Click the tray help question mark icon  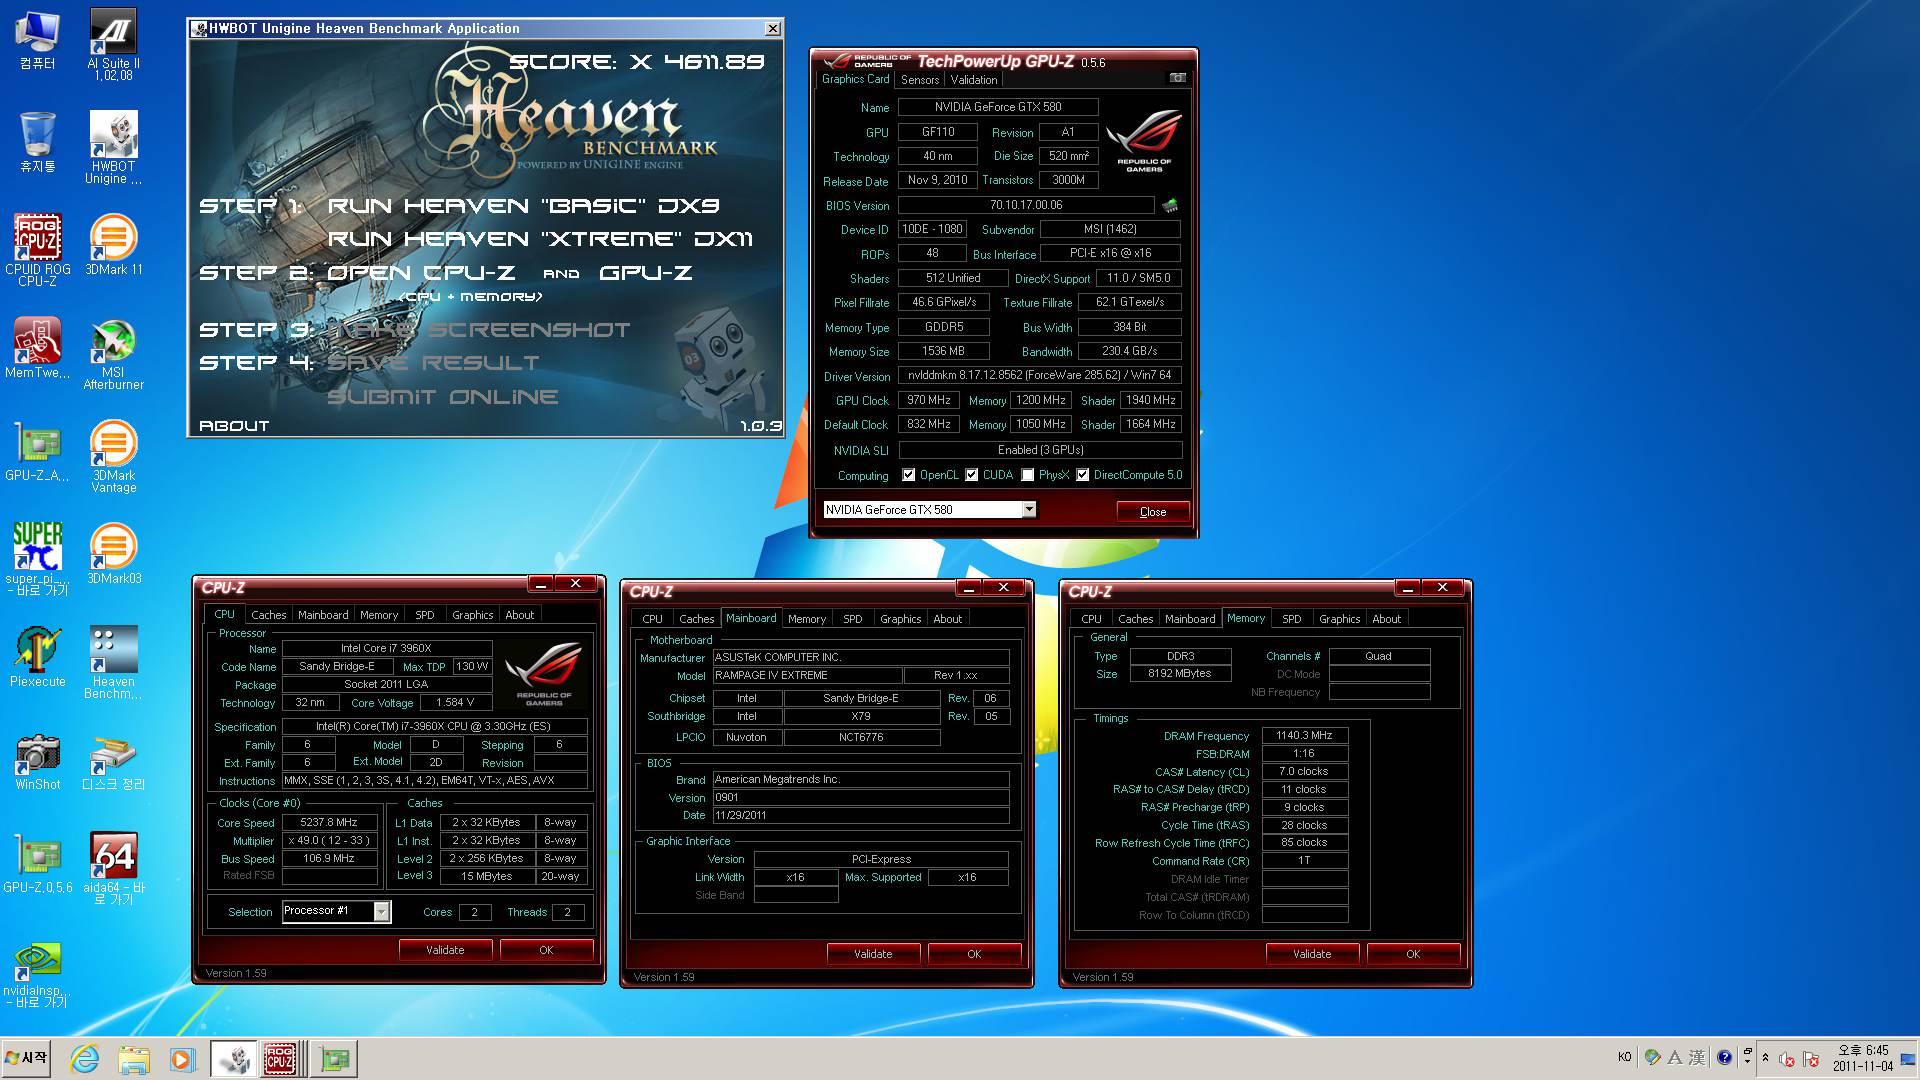pos(1723,1058)
